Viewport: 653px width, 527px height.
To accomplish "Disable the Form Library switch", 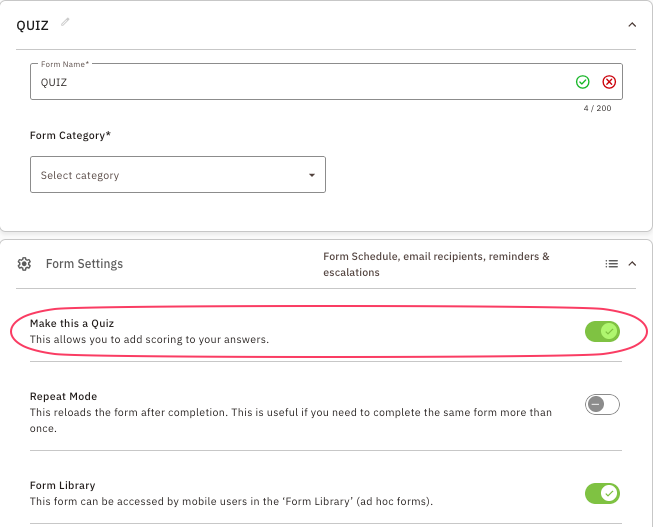I will point(602,493).
